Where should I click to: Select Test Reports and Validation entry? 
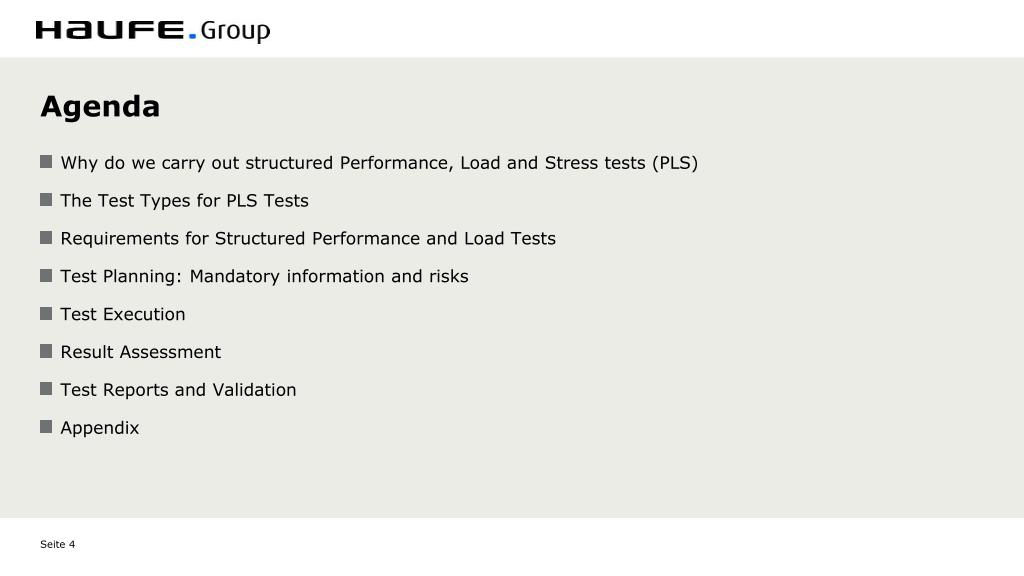click(x=178, y=390)
